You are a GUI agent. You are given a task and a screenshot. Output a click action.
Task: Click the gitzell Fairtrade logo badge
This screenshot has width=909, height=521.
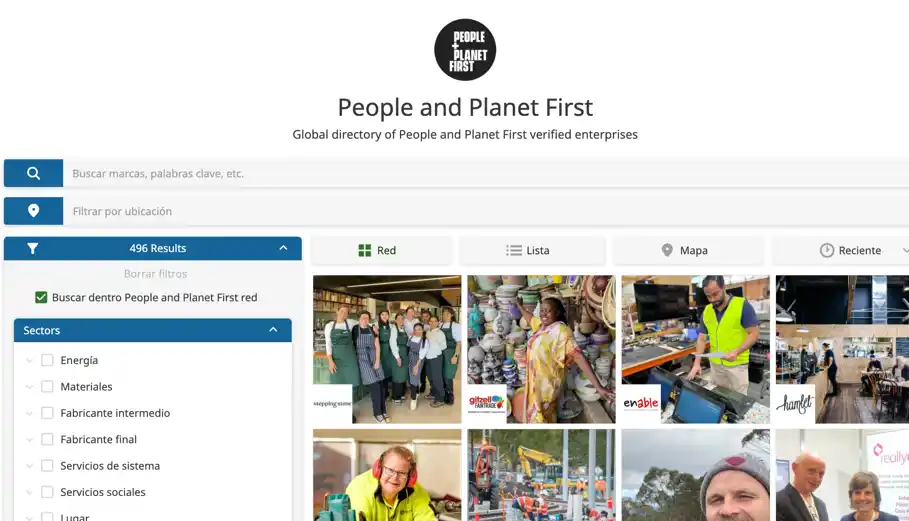[487, 403]
